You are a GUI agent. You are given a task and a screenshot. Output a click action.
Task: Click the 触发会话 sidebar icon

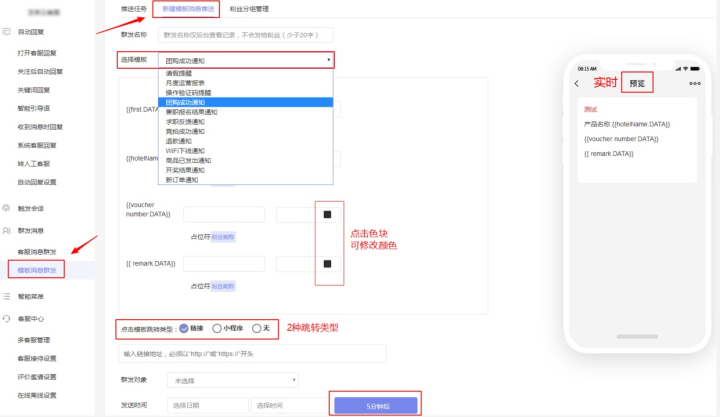(6, 208)
